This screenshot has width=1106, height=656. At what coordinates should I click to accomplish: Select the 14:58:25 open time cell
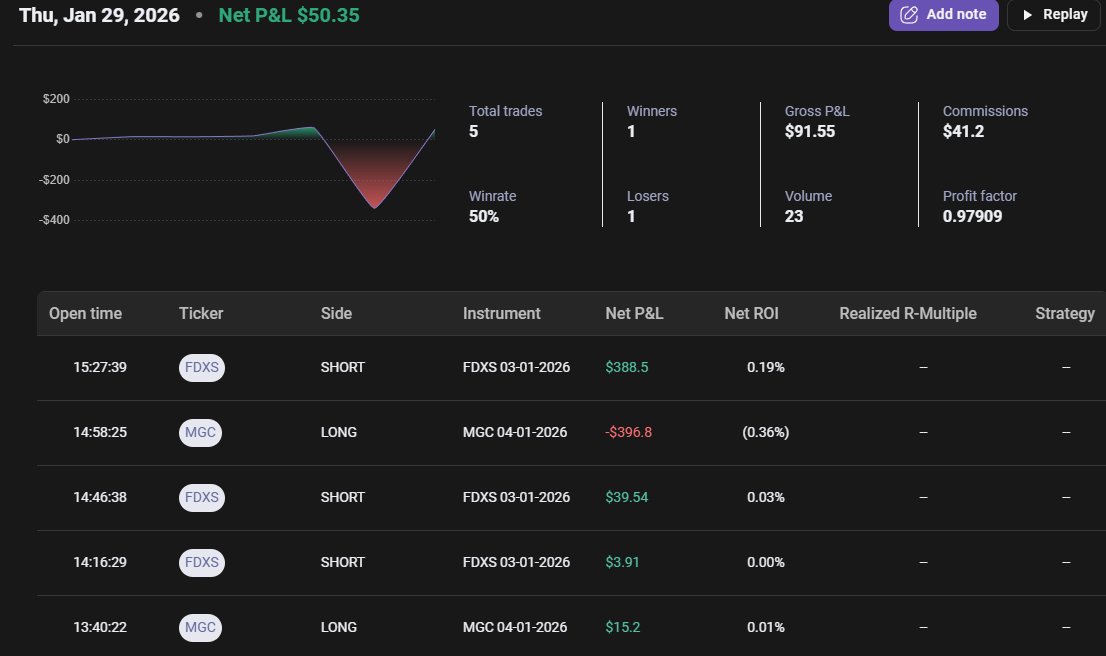100,432
